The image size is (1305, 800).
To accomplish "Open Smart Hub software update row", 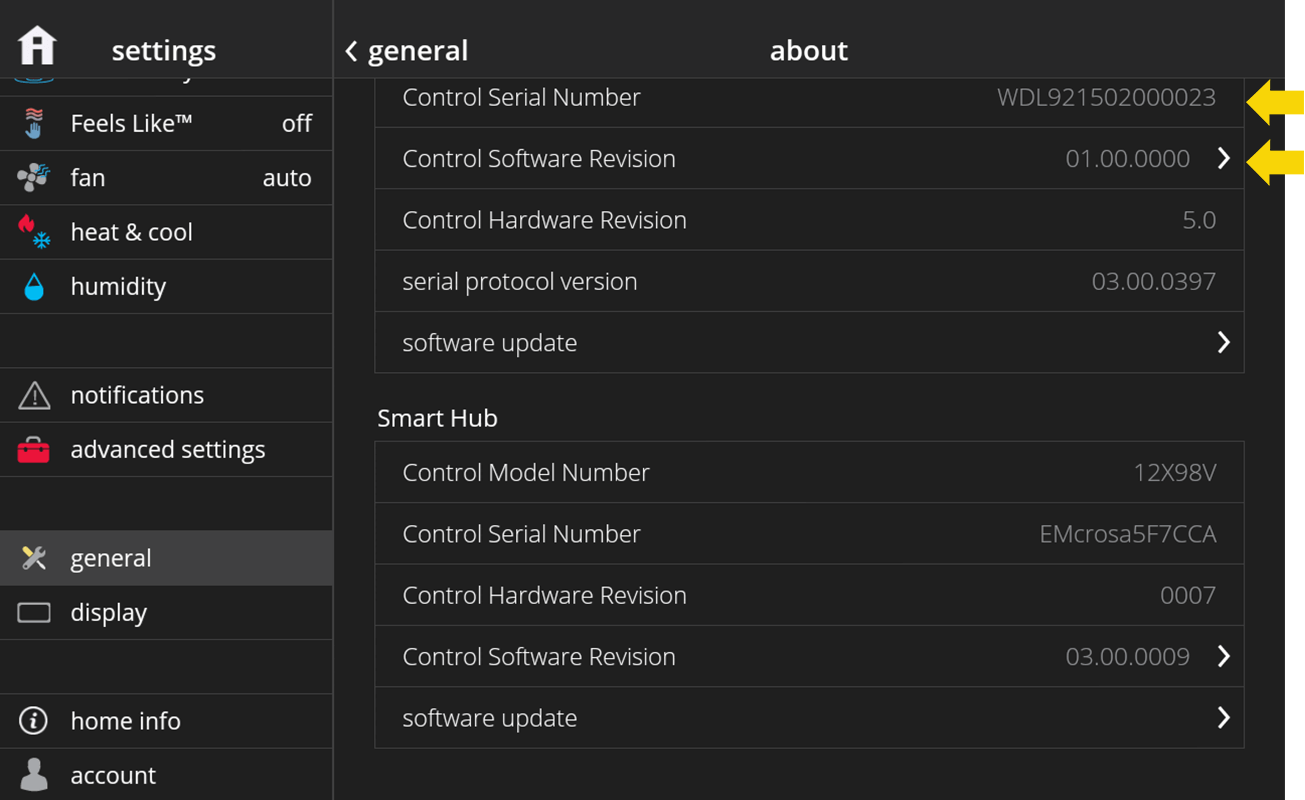I will click(808, 718).
